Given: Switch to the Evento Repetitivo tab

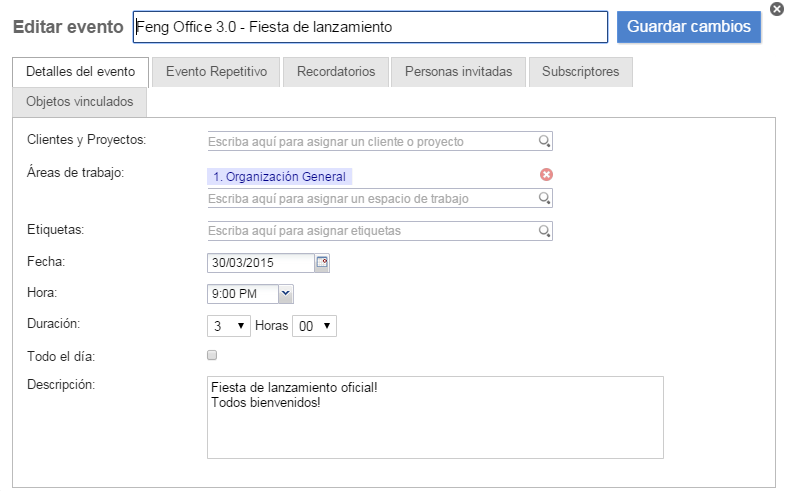Looking at the screenshot, I should tap(216, 72).
